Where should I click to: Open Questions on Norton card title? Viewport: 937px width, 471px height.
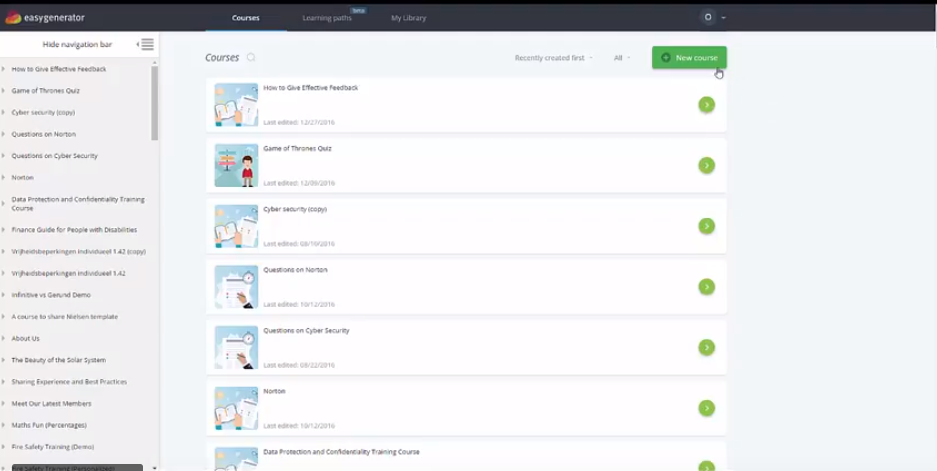pos(295,270)
